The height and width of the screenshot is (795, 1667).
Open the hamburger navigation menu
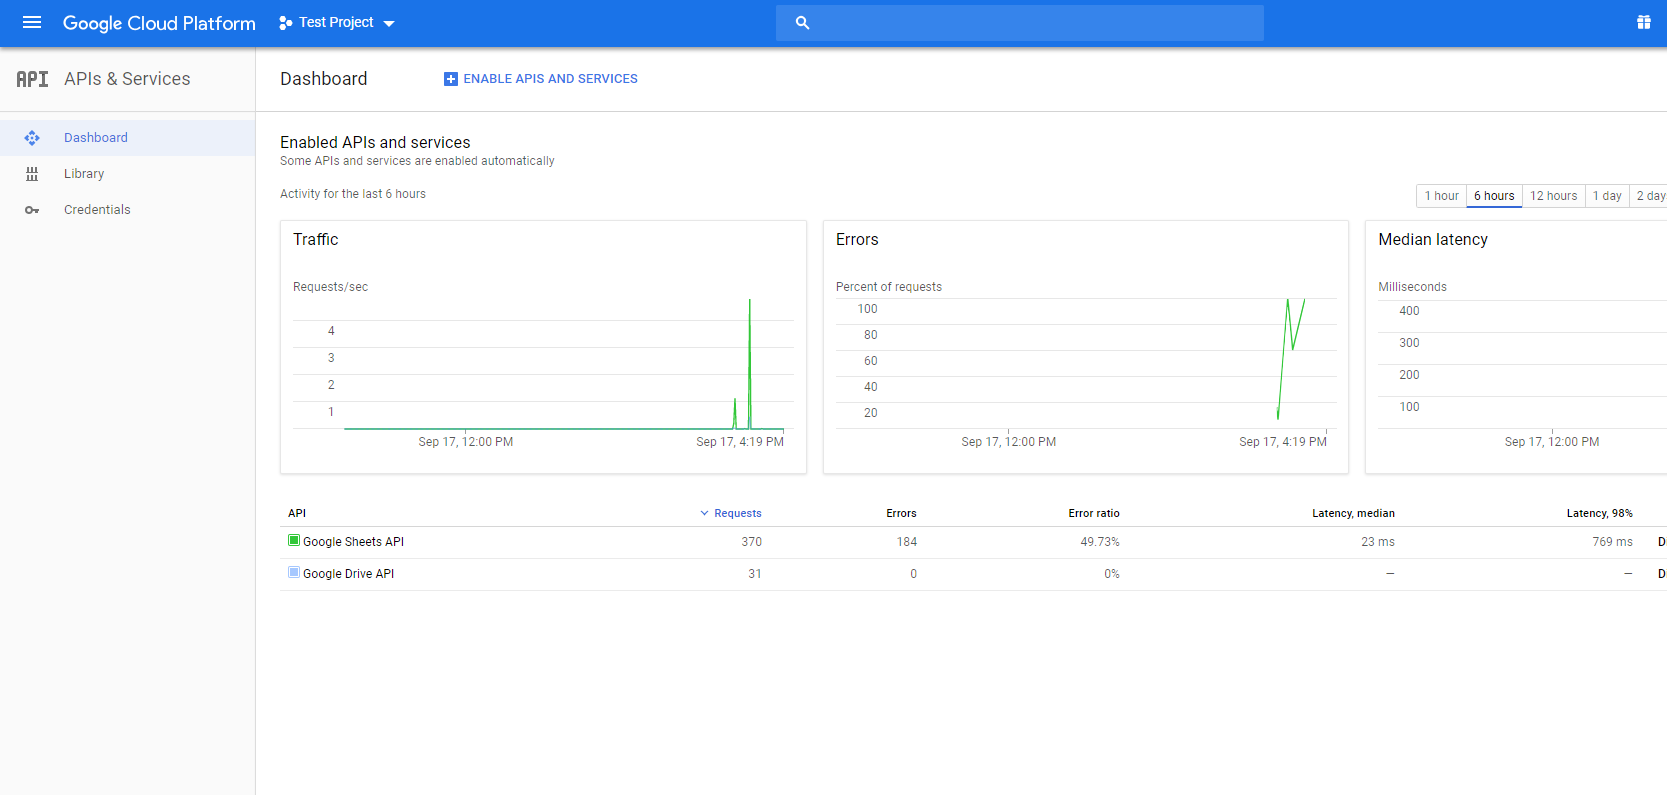(32, 22)
